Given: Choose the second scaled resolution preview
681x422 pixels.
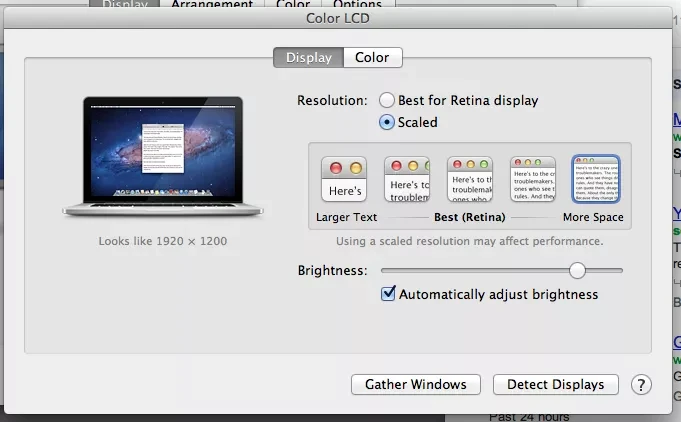Looking at the screenshot, I should point(407,180).
